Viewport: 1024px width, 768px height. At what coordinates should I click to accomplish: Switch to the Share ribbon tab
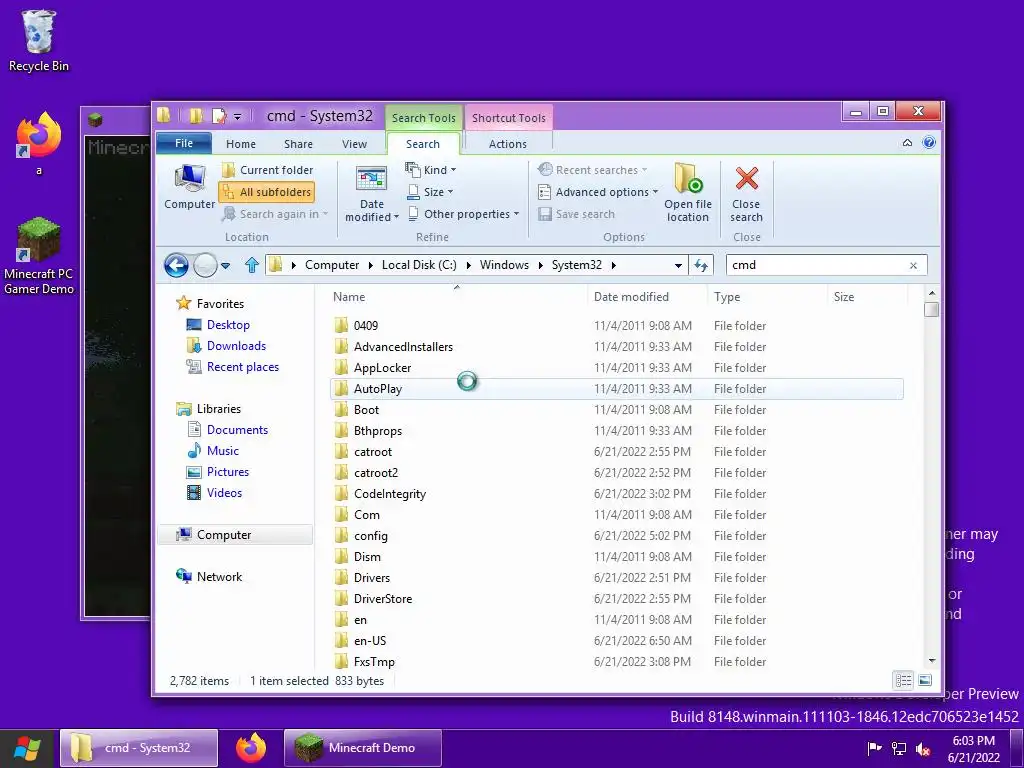[x=298, y=144]
